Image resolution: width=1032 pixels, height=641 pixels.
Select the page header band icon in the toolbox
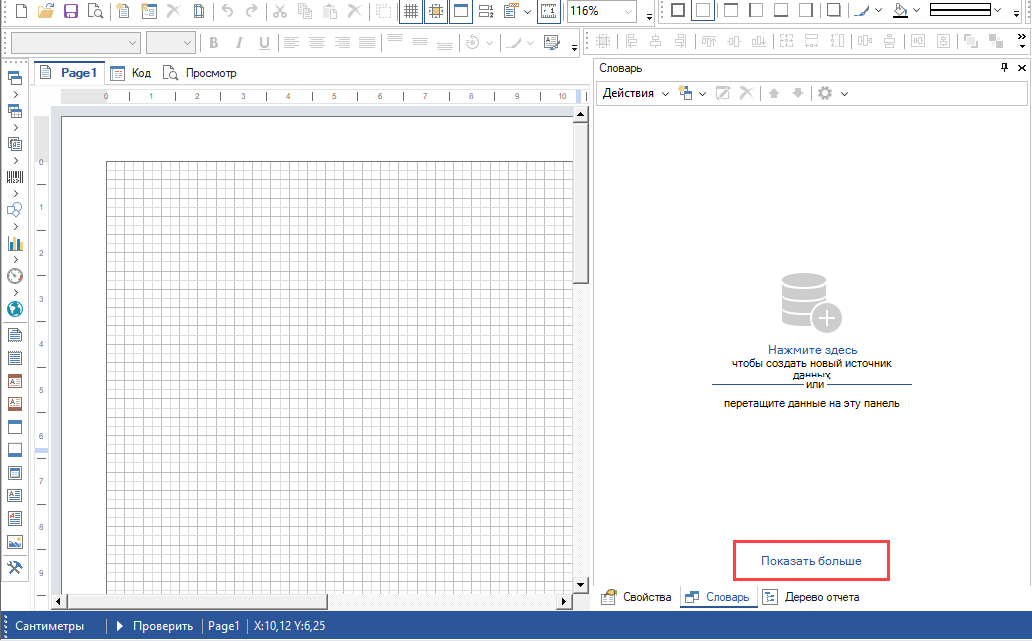coord(14,427)
